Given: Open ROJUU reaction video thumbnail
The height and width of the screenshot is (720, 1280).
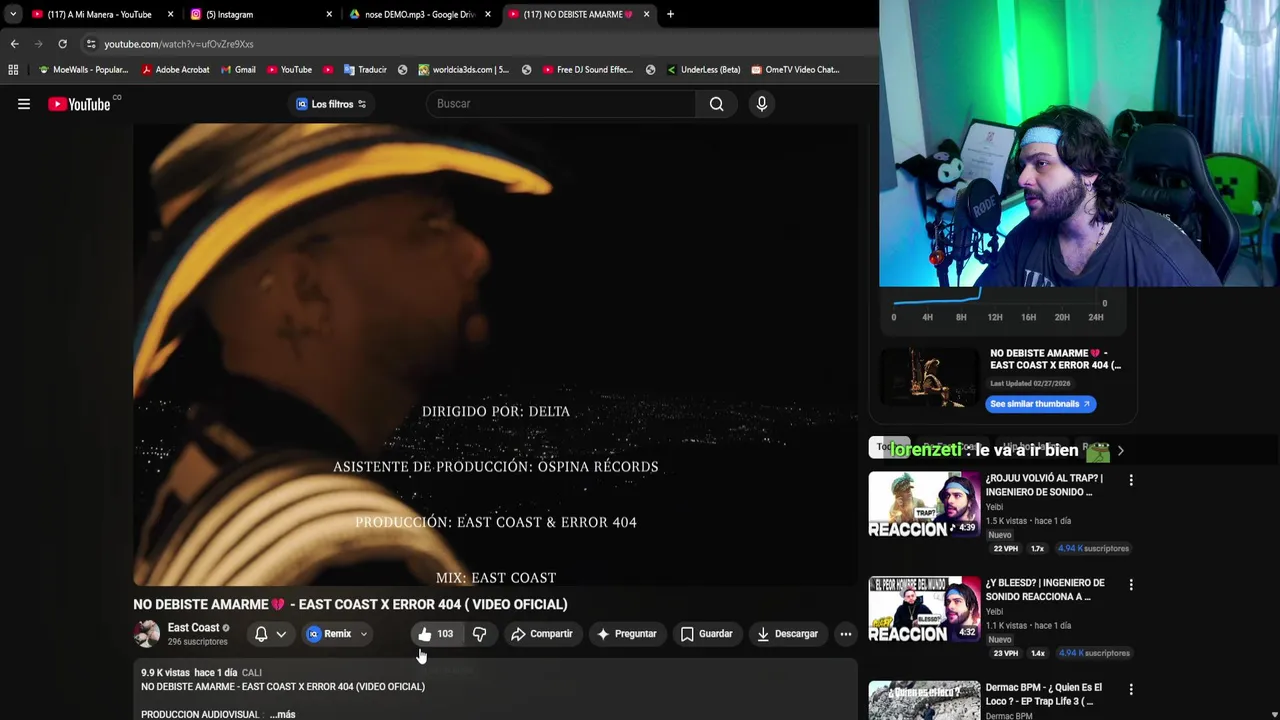Looking at the screenshot, I should (x=924, y=505).
